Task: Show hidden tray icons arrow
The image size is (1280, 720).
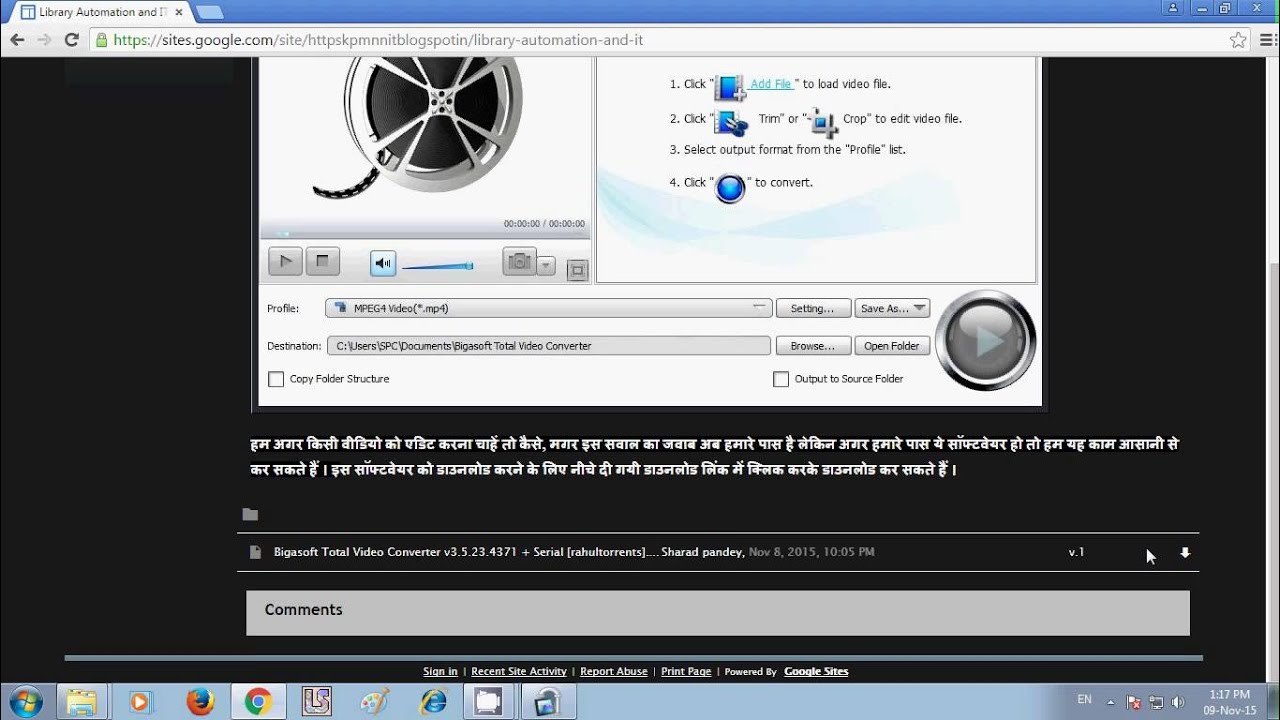Action: click(1111, 702)
